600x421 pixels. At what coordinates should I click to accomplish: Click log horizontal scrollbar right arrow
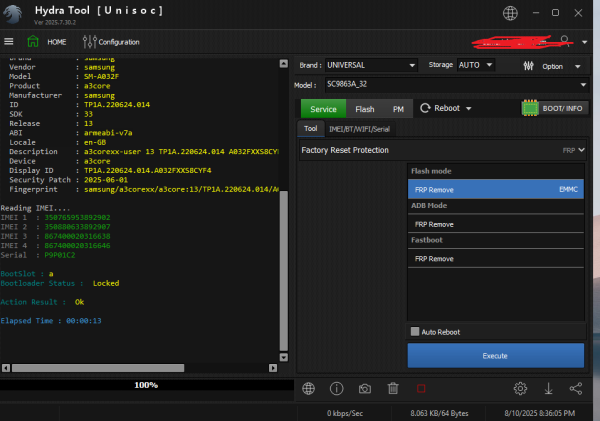click(273, 368)
